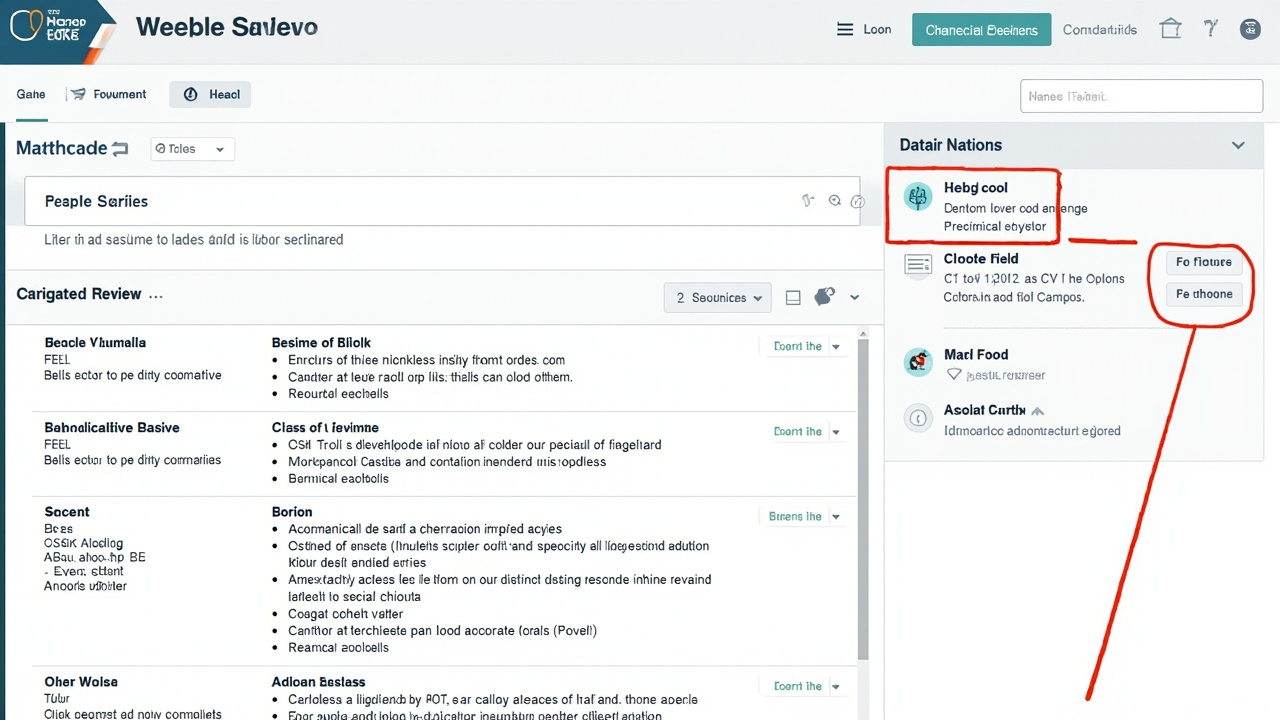The height and width of the screenshot is (720, 1280).
Task: Click the tag icon in Carigated Review toolbar
Action: tap(824, 297)
